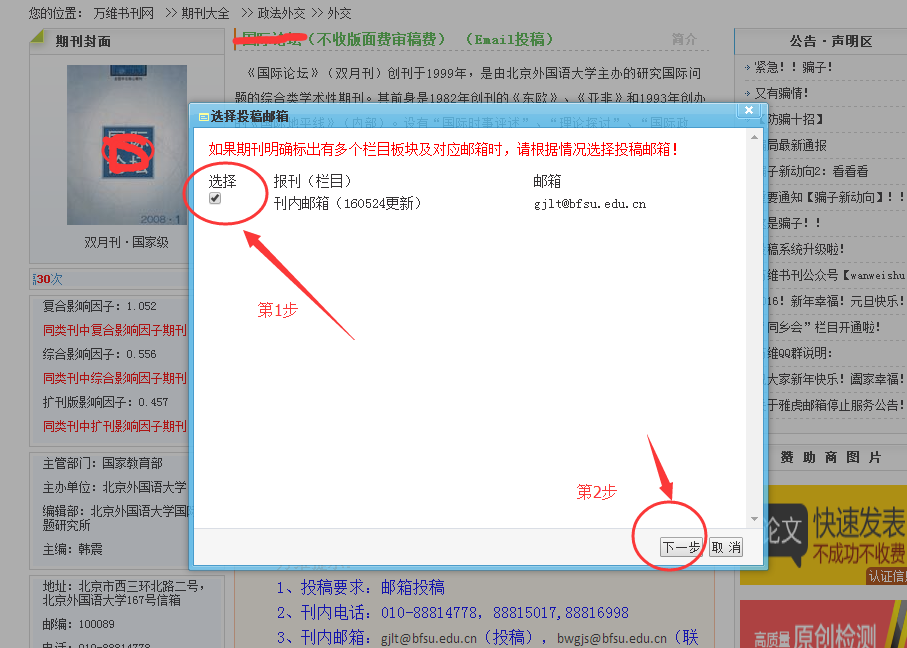Viewport: 907px width, 648px height.
Task: Open announcement 骗子新动向2：看看看
Action: 818,171
